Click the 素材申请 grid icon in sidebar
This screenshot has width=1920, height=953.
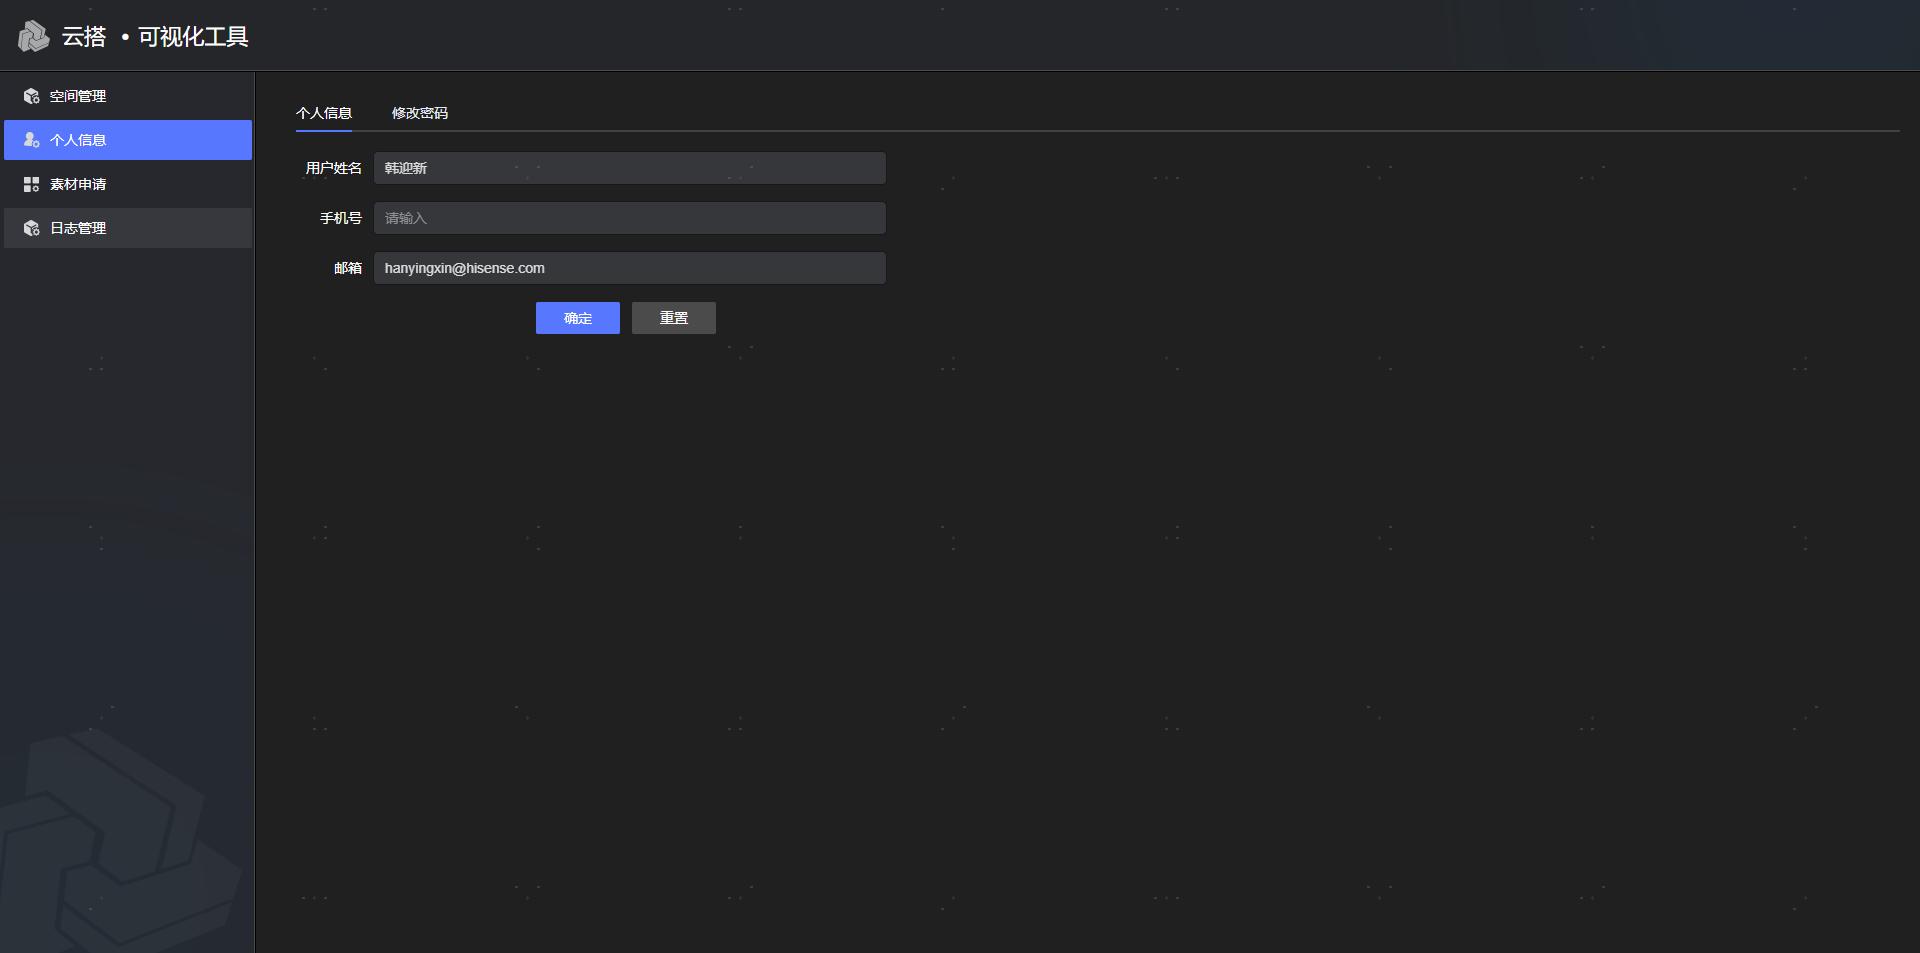click(31, 184)
